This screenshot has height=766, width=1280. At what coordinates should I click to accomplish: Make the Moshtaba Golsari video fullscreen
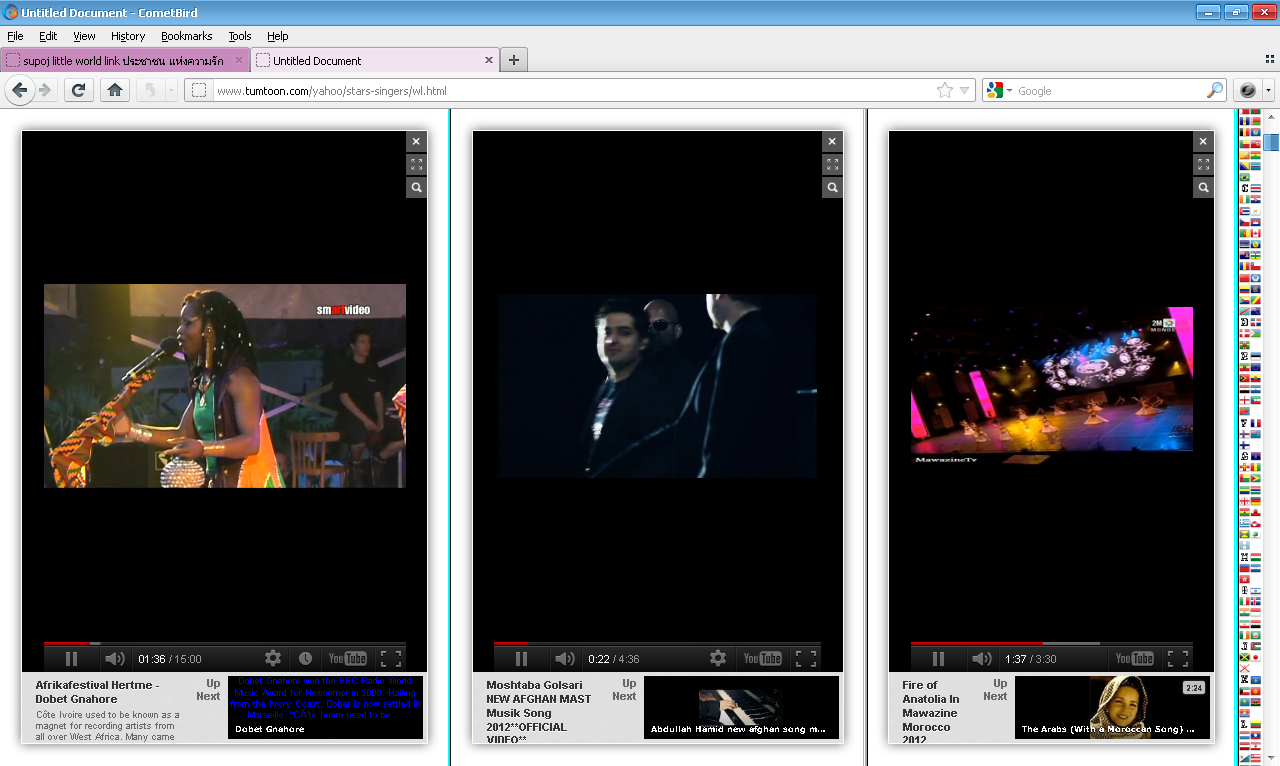click(805, 658)
